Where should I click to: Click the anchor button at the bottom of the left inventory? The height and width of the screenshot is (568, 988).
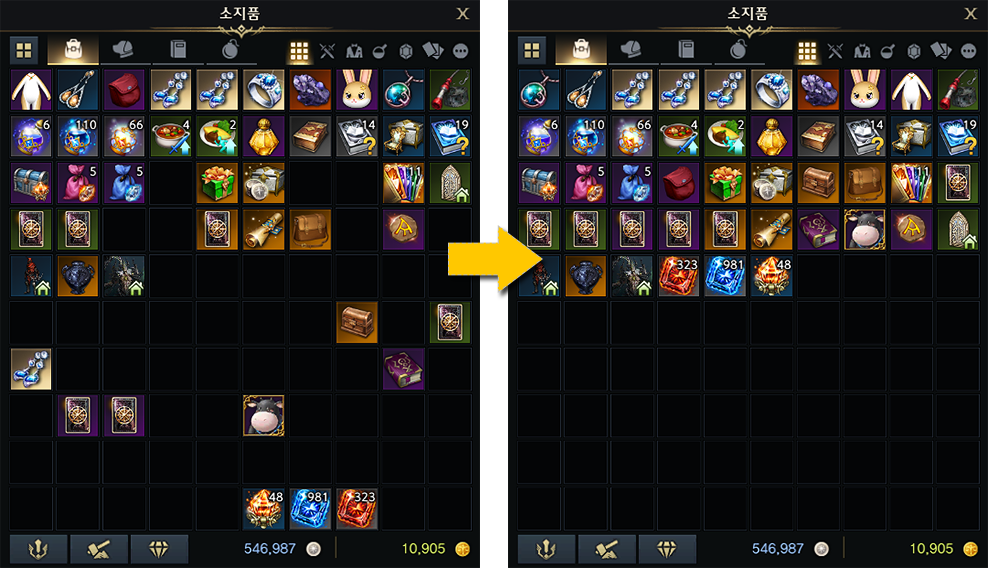click(x=38, y=549)
